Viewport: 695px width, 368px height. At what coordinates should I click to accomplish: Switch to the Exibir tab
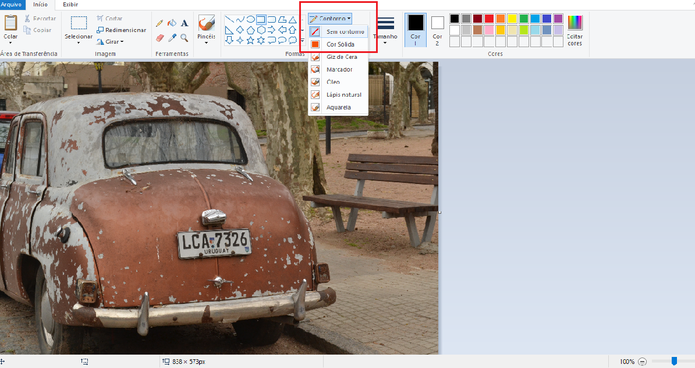tap(70, 4)
